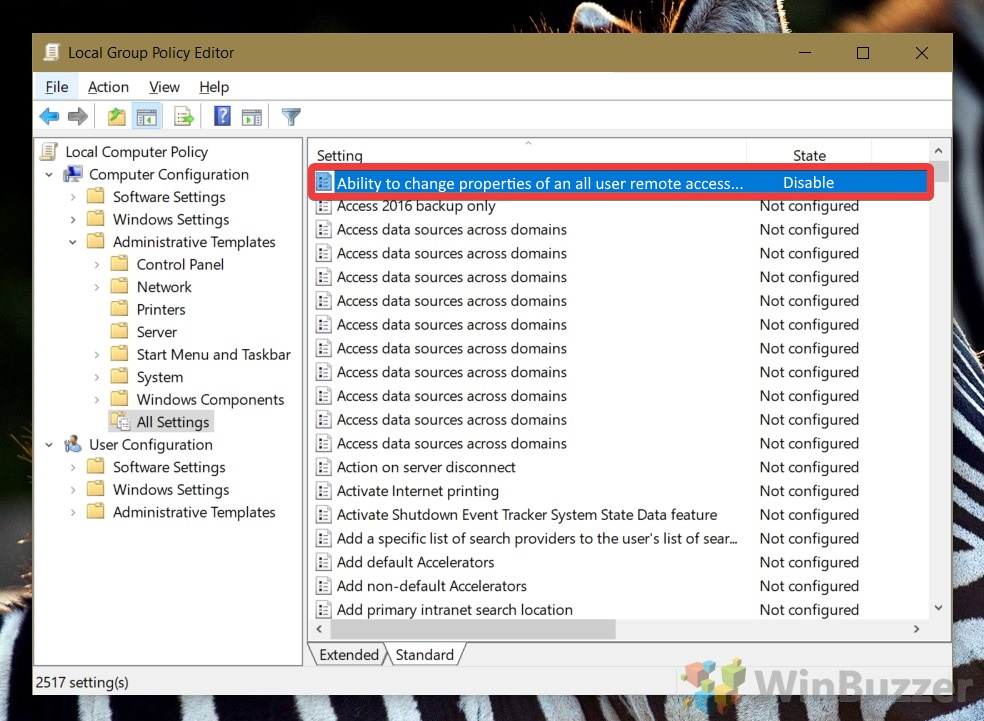Select Software Settings under User Configuration

pyautogui.click(x=169, y=467)
